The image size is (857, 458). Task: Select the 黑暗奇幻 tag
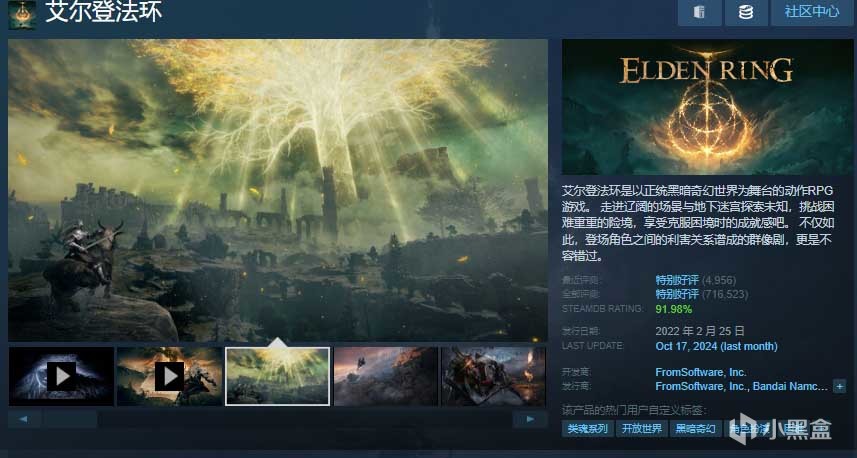click(695, 429)
